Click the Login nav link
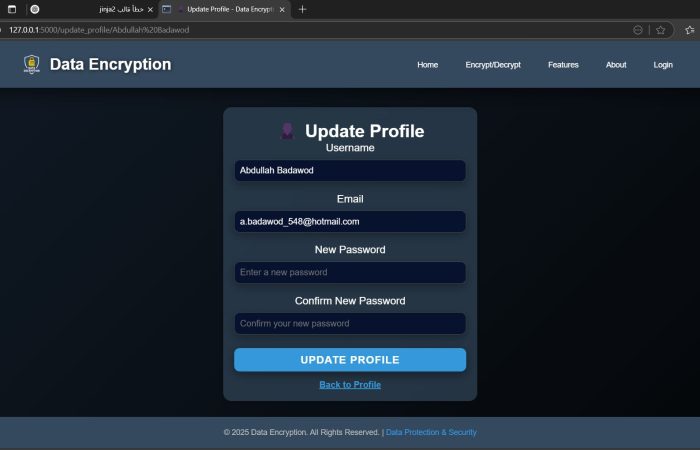 point(663,65)
